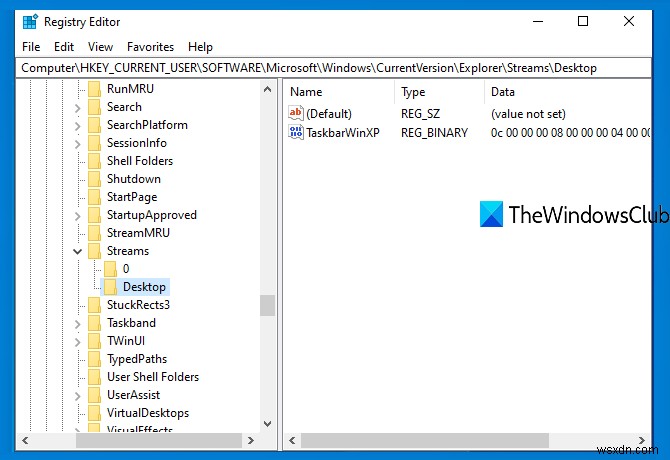Expand the SearchPlatform key

(77, 126)
